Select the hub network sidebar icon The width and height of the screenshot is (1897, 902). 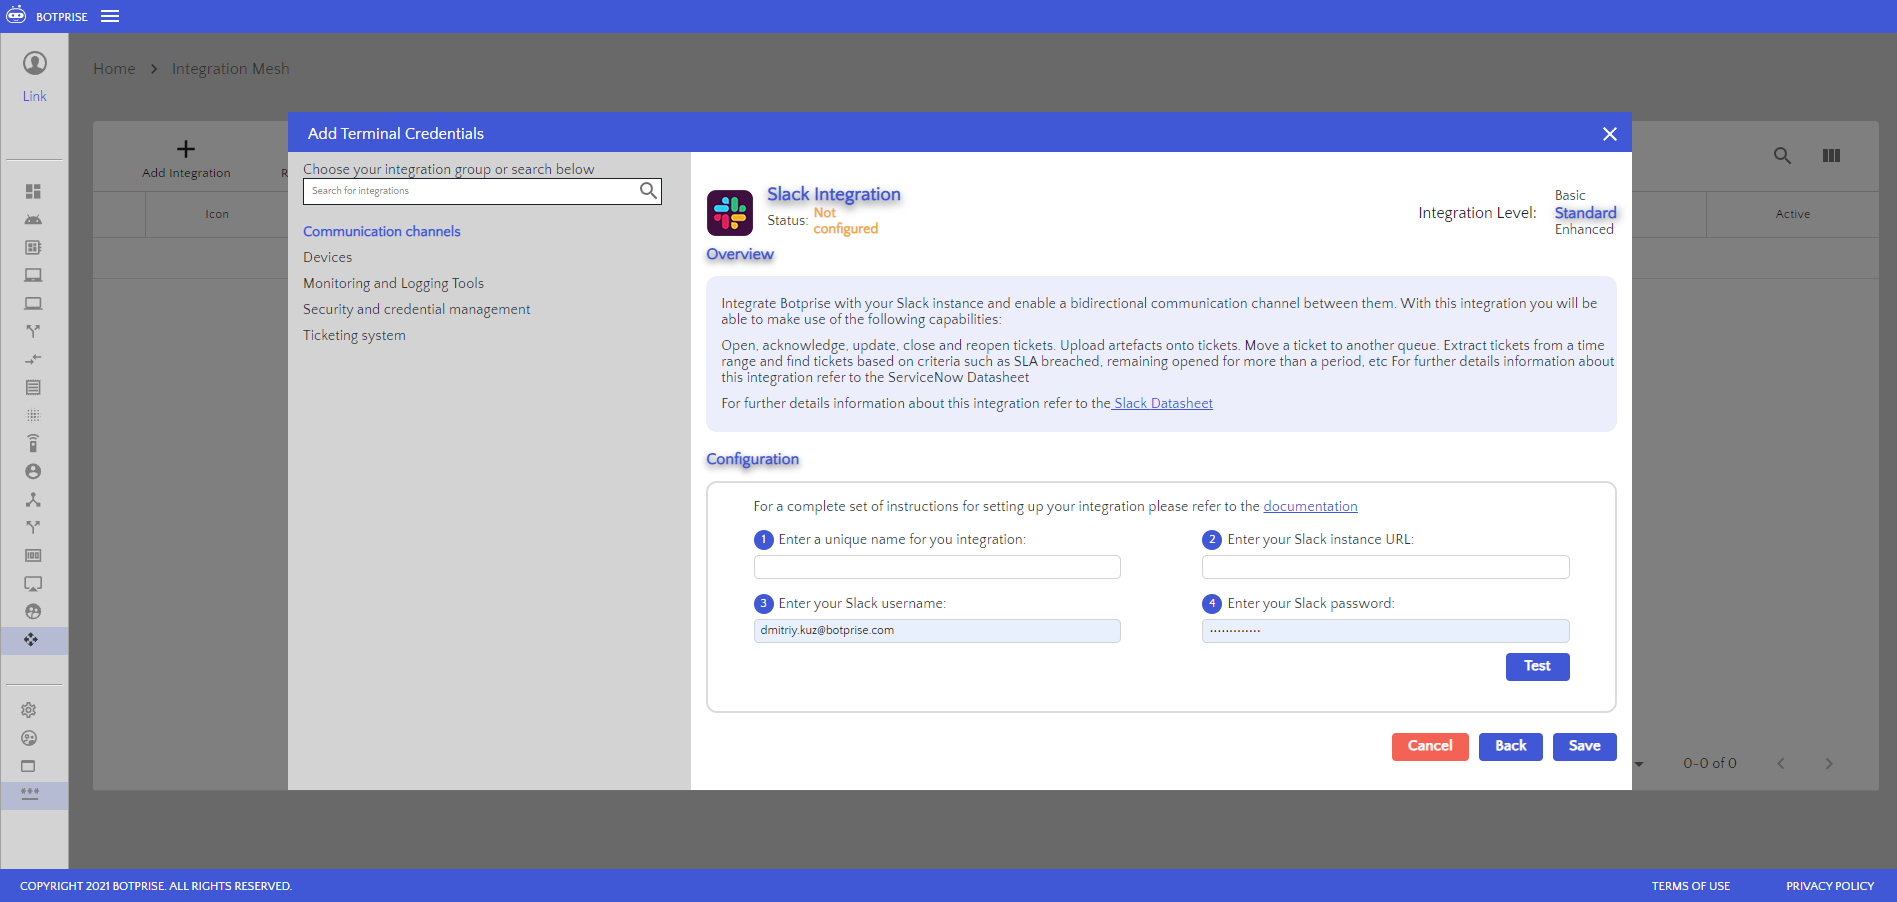(33, 499)
